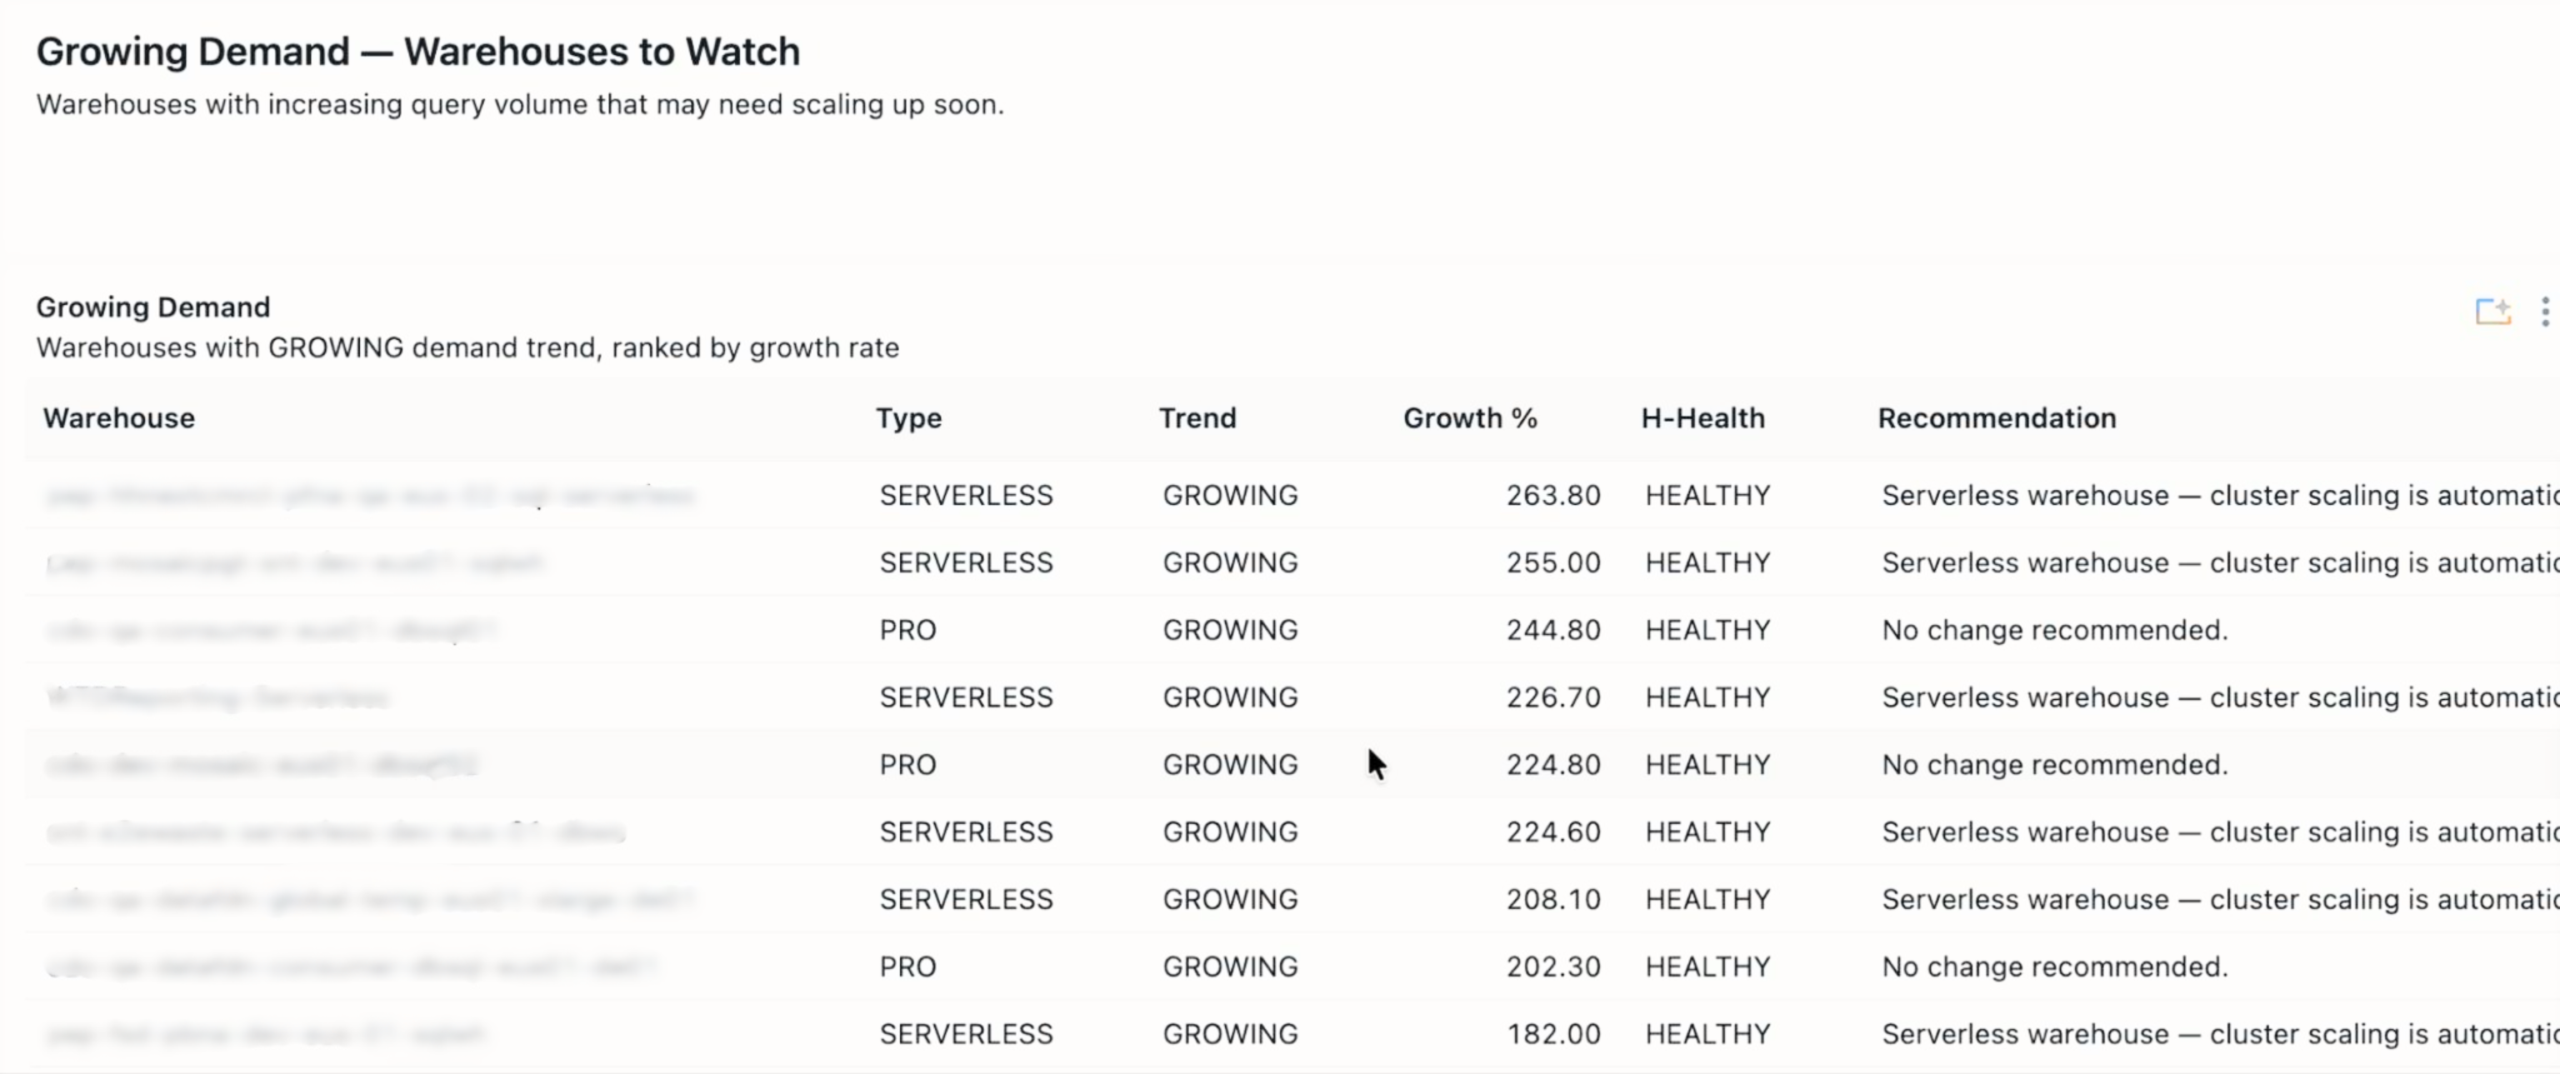Viewport: 2560px width, 1074px height.
Task: Sort warehouses by the Type column
Action: coord(908,418)
